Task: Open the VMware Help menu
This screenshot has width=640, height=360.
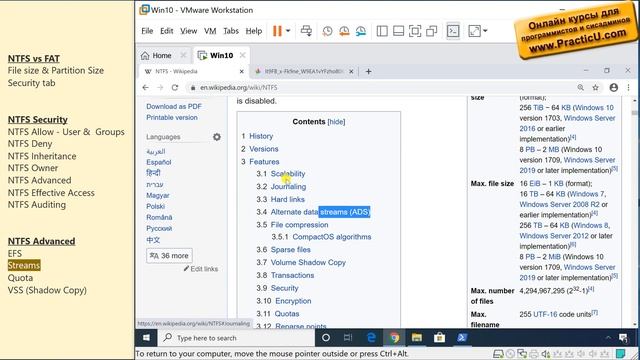Action: 253,31
